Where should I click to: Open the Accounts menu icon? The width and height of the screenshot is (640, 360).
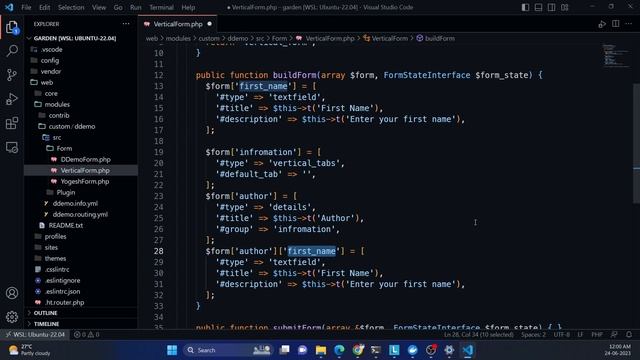click(x=12, y=293)
